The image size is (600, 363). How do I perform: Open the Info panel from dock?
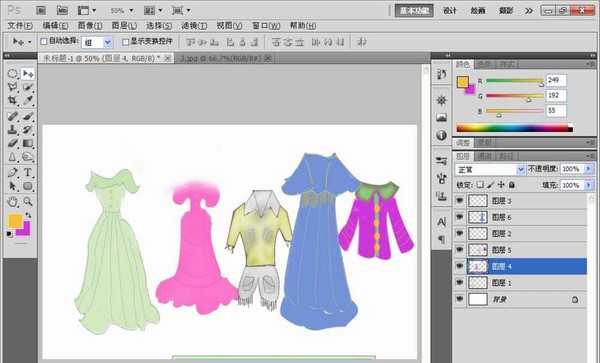tap(442, 135)
